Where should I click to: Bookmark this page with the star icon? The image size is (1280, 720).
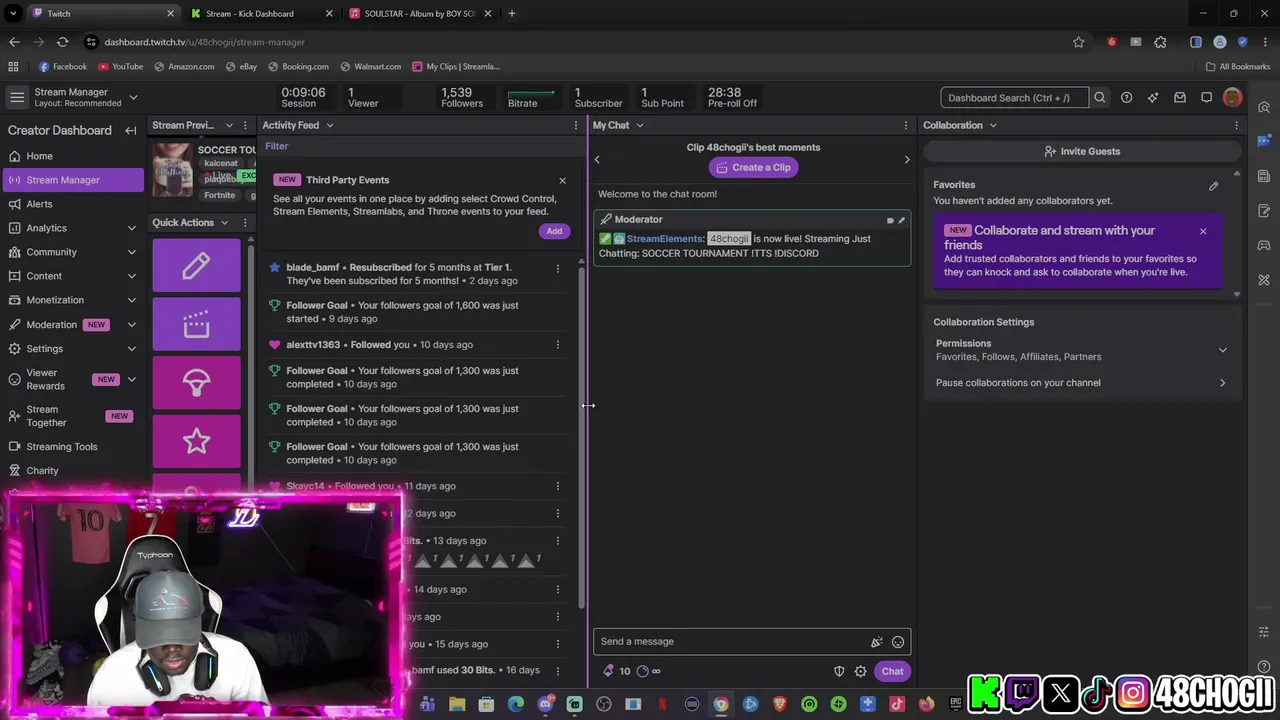click(1078, 42)
